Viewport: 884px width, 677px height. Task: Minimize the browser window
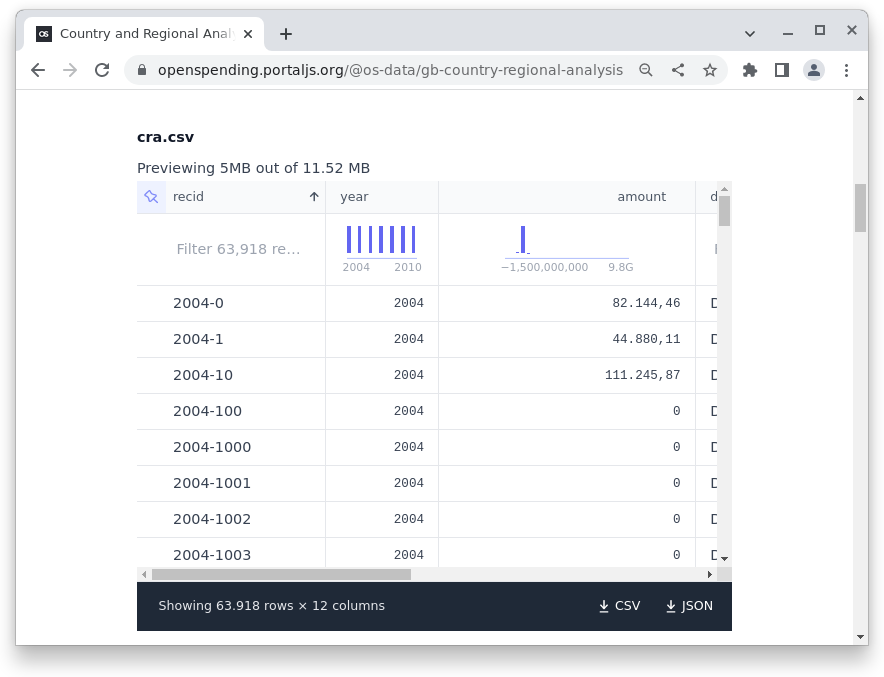[x=788, y=33]
